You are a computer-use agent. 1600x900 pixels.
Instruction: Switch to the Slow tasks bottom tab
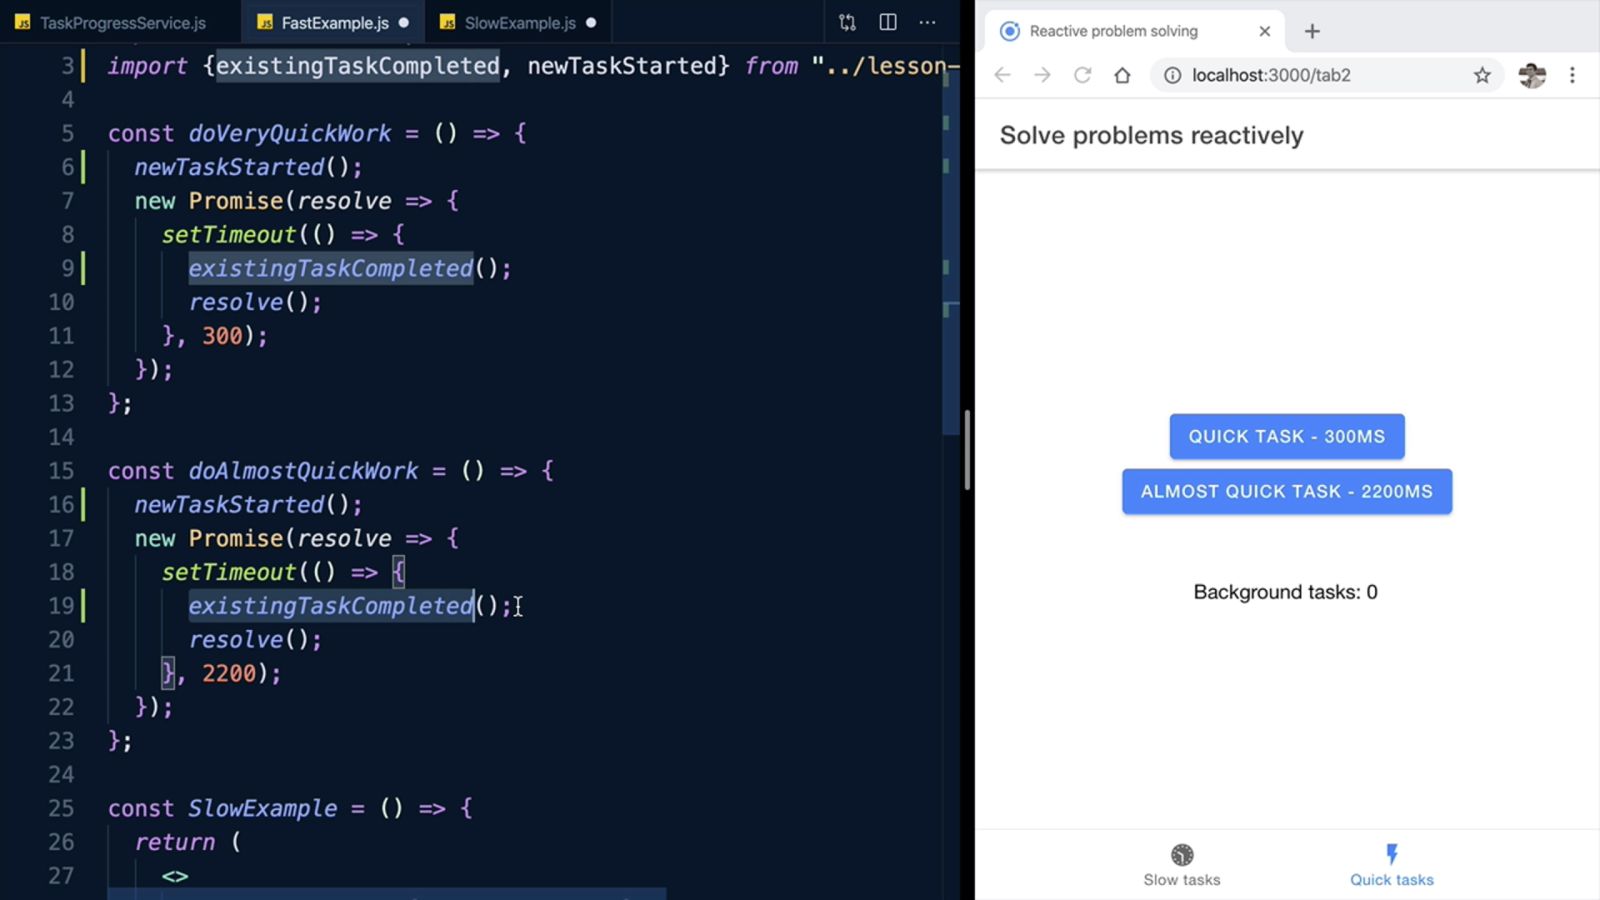click(x=1182, y=866)
